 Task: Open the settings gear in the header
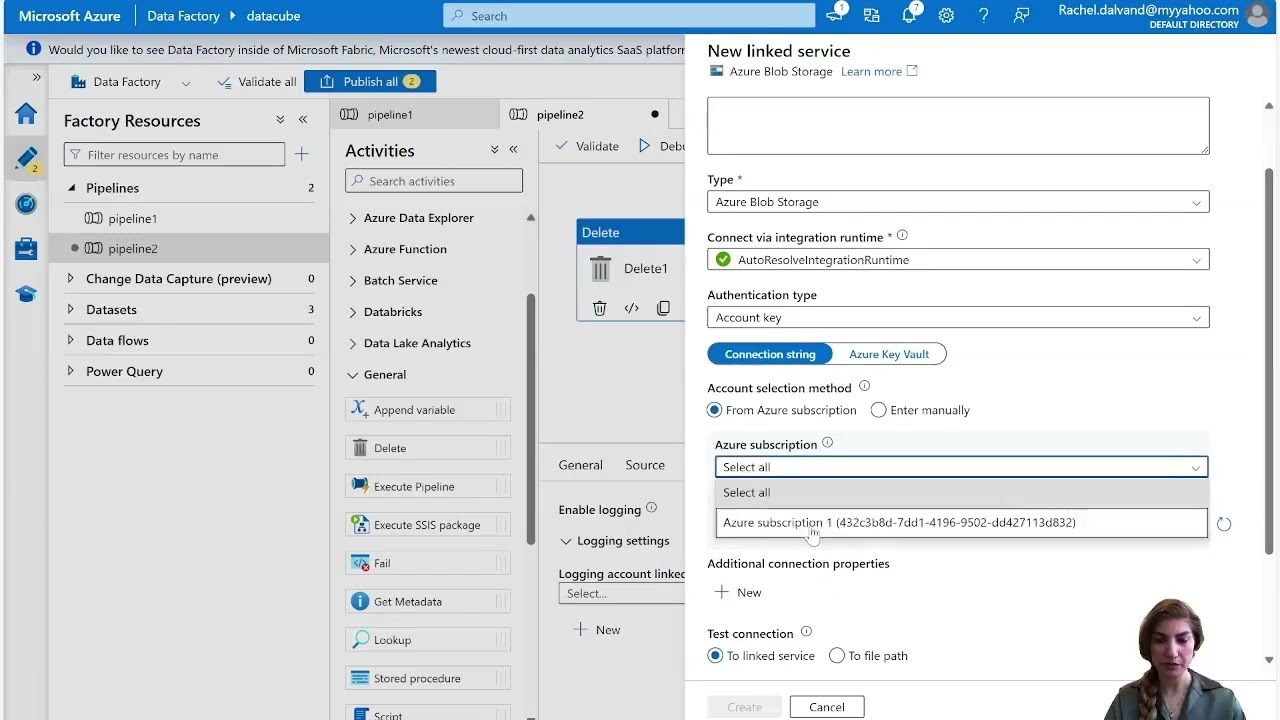pyautogui.click(x=946, y=16)
